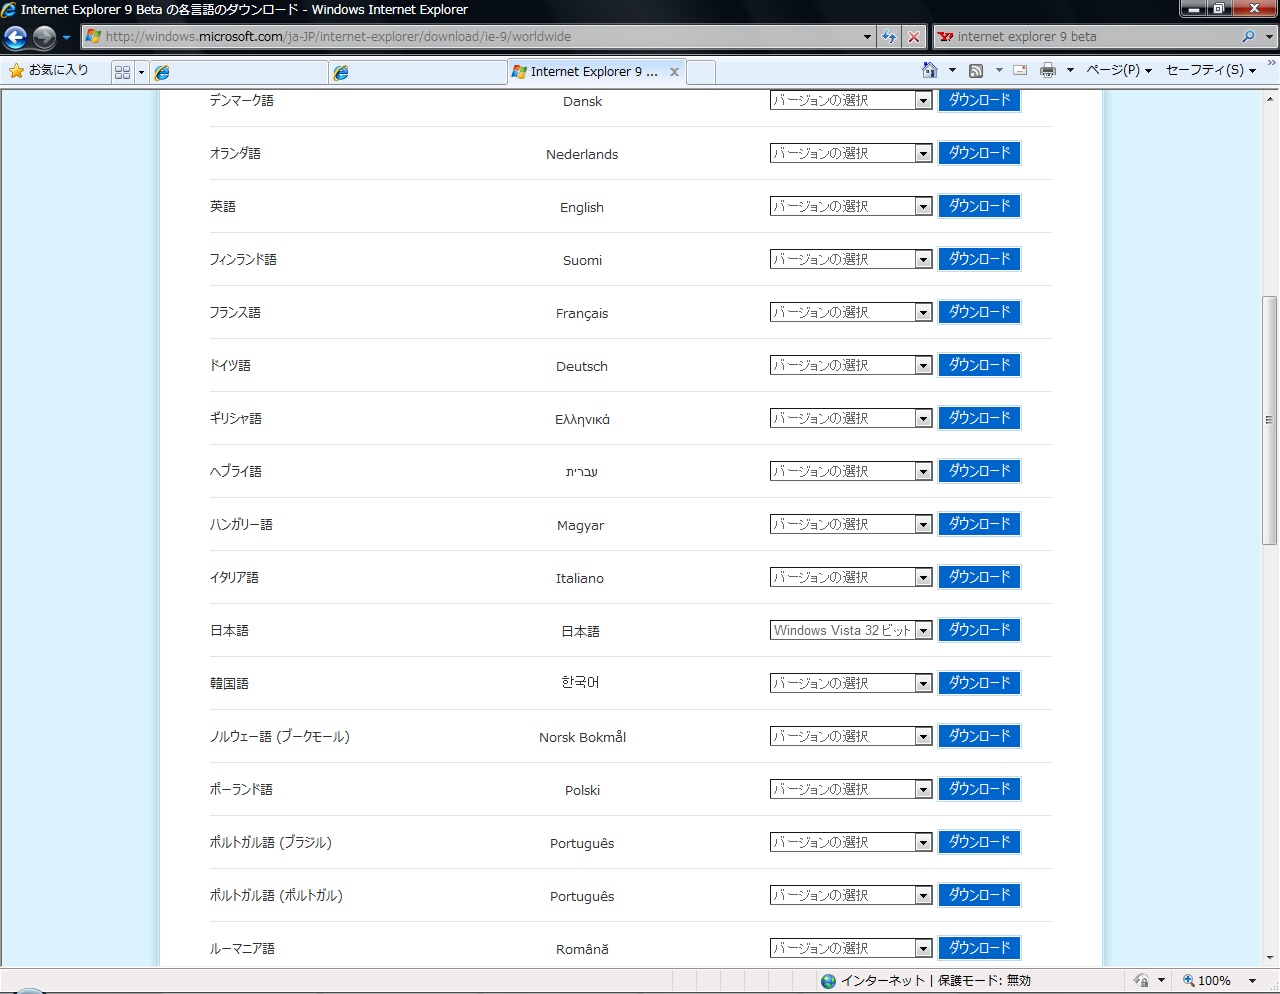Download the Nederlands version

[x=979, y=153]
